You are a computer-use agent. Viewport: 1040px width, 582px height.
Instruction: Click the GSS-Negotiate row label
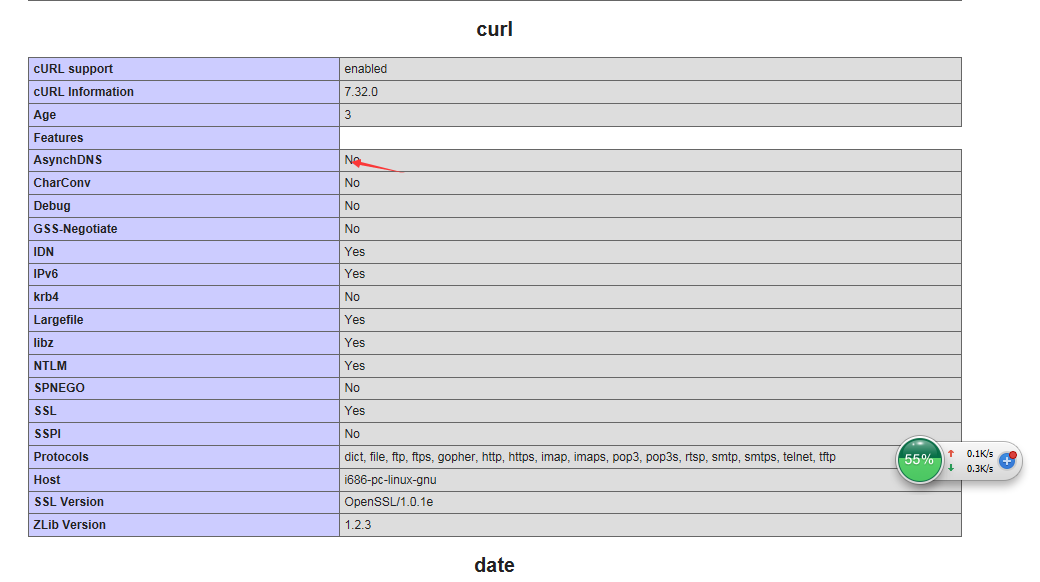(x=75, y=229)
